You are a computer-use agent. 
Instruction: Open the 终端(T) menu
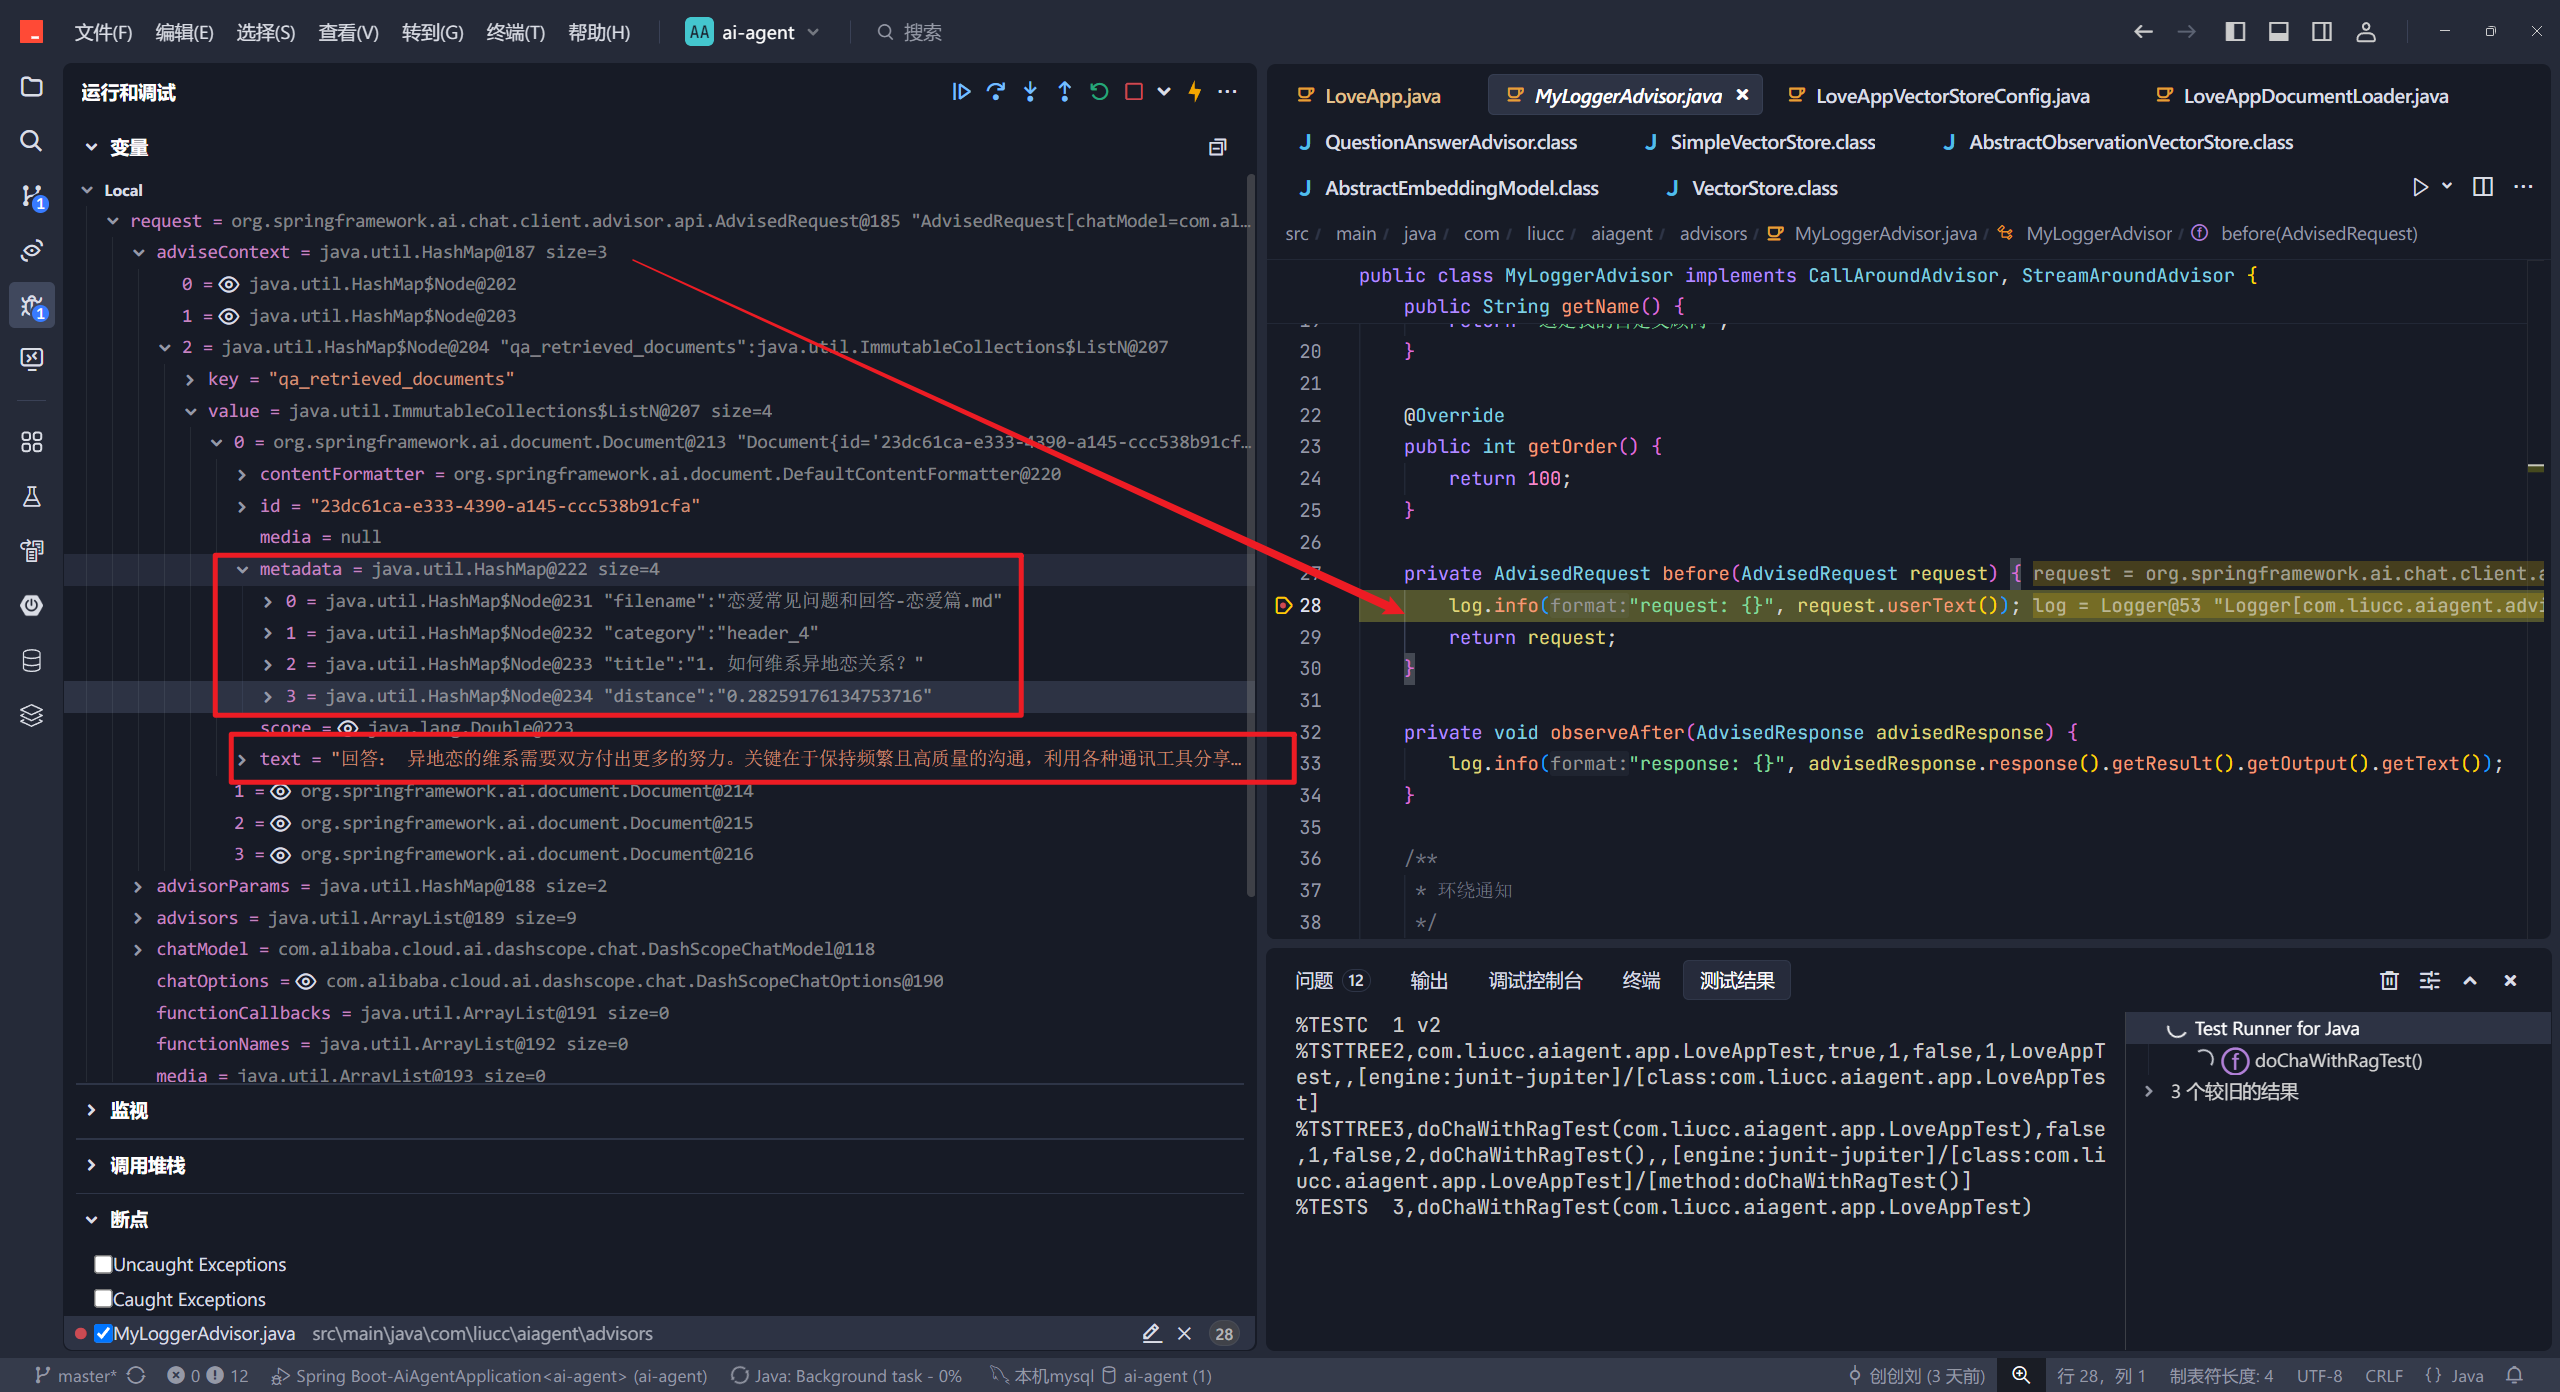pos(515,32)
